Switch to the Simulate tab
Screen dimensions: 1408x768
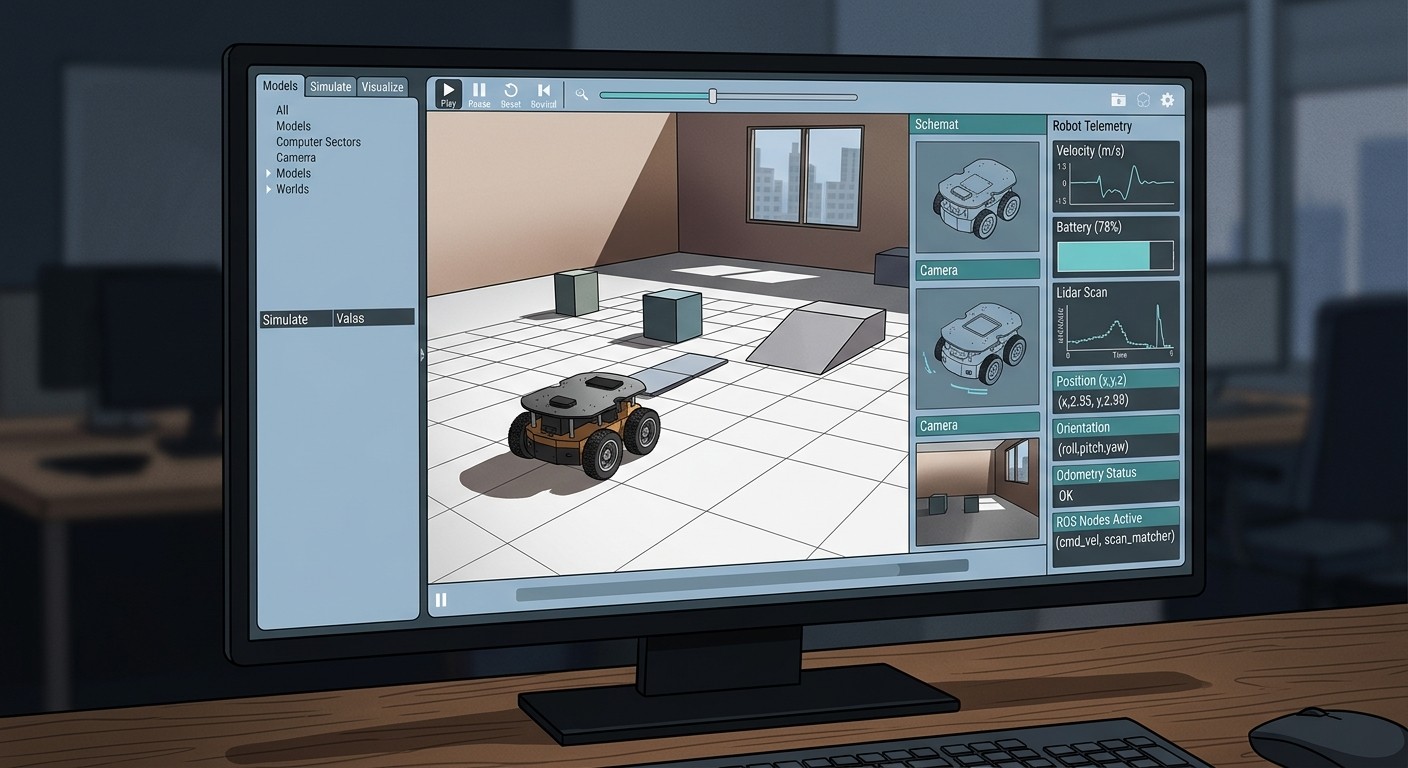tap(330, 87)
